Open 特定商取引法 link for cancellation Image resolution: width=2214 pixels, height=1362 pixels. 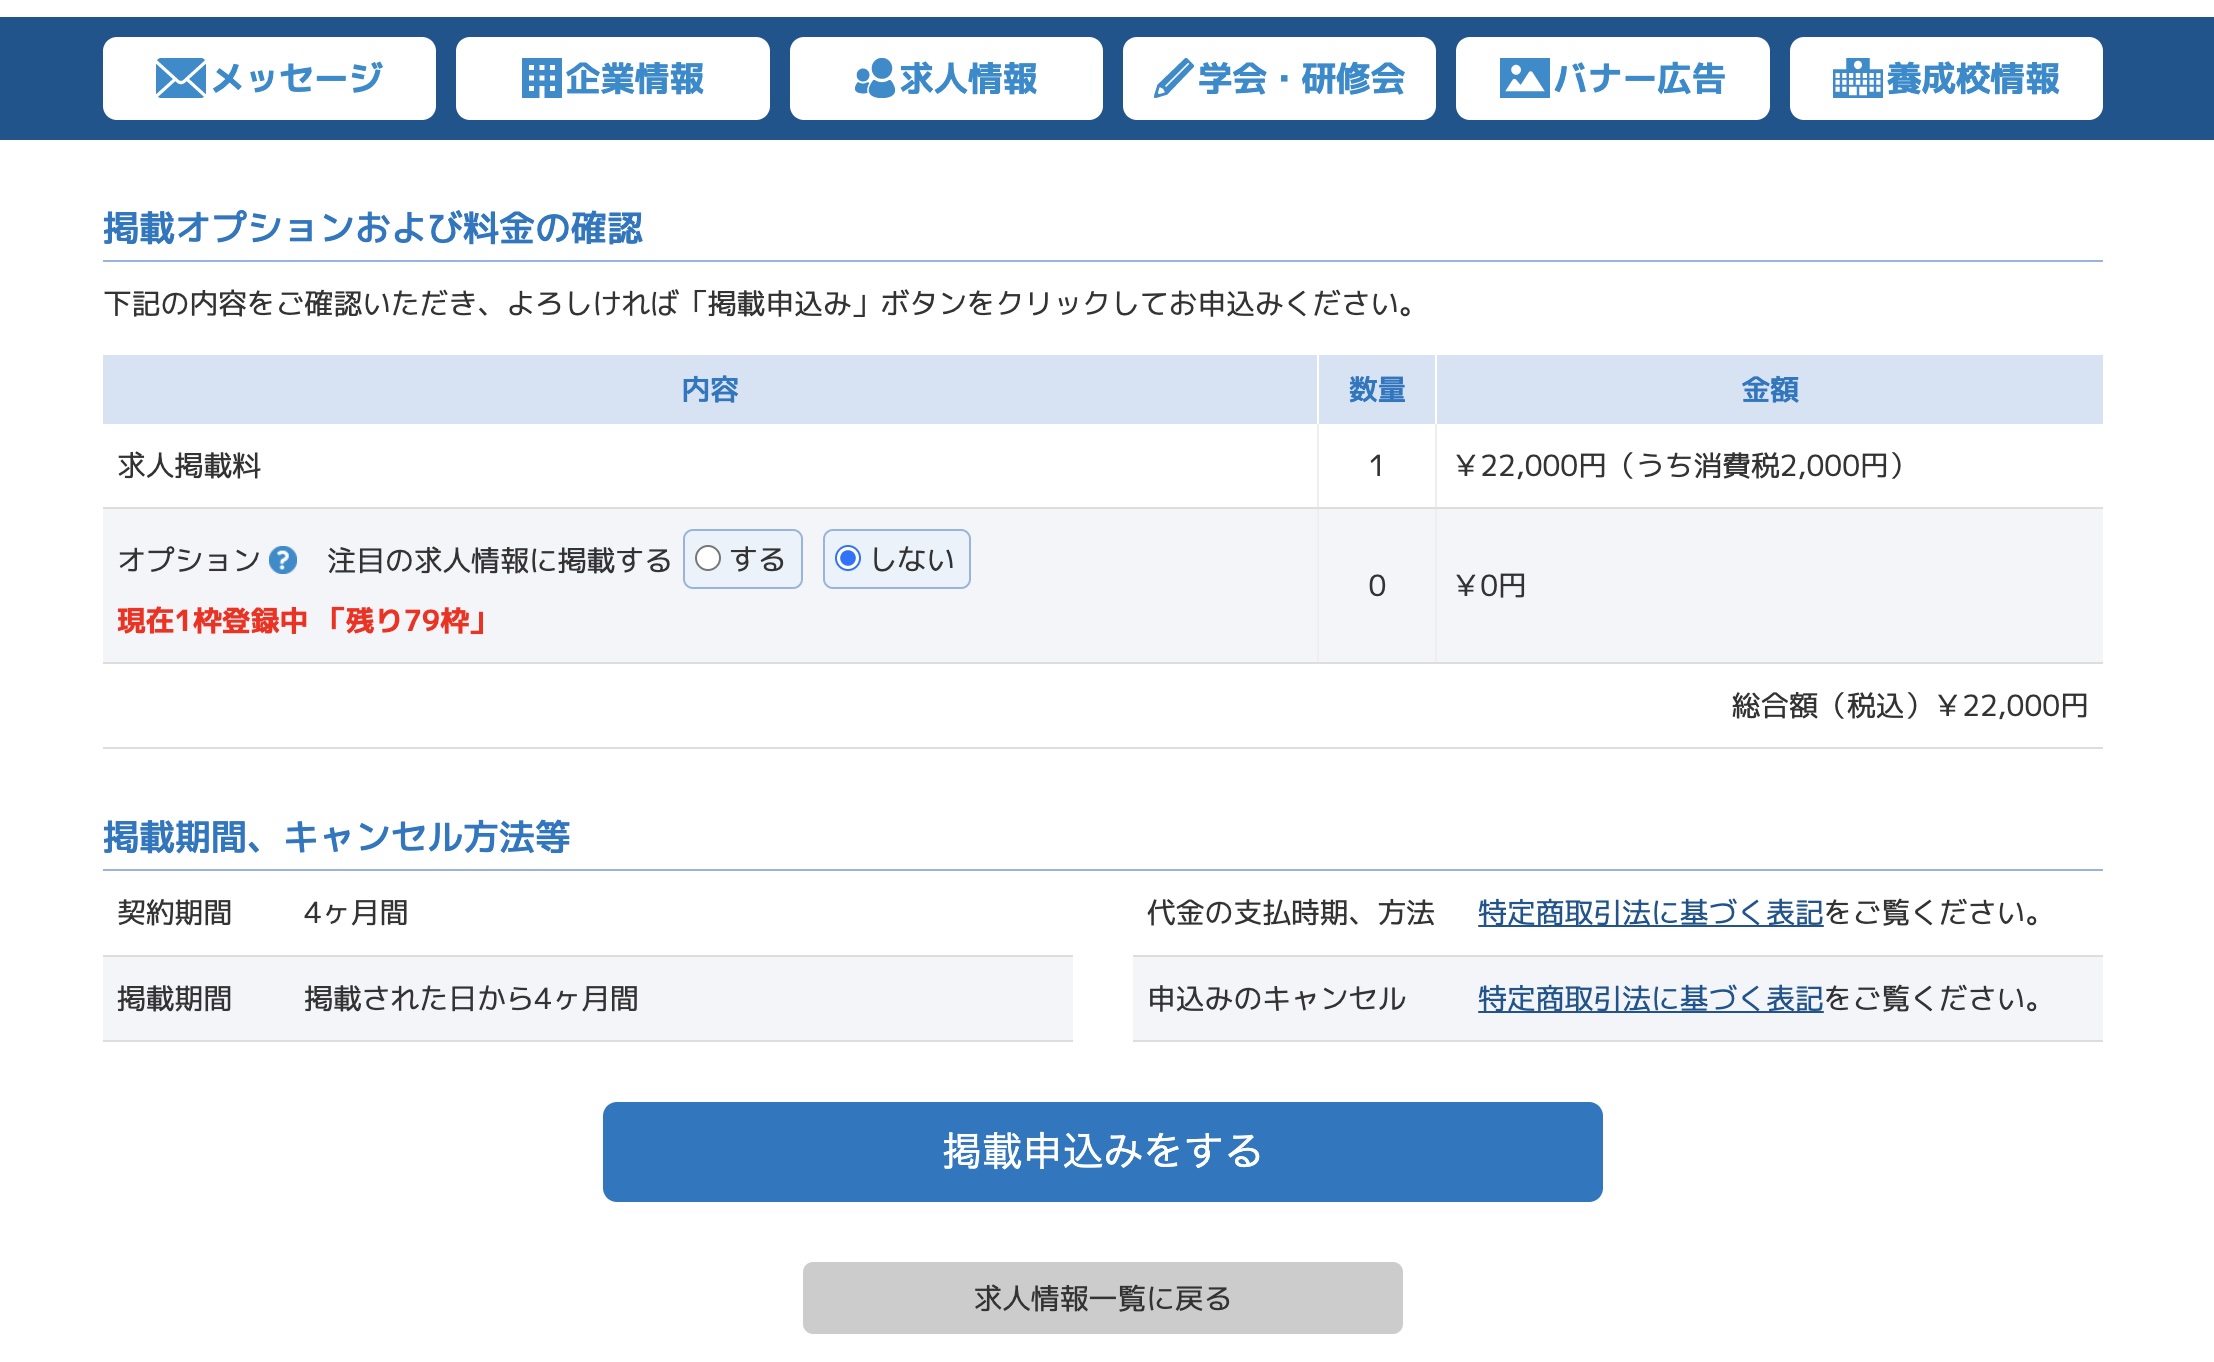coord(1650,999)
